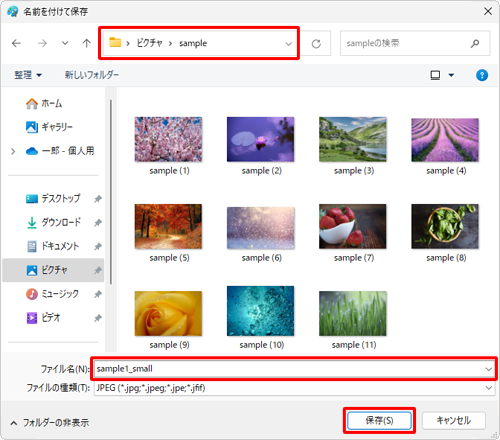Select ピクチャ in the sidebar

coord(53,270)
